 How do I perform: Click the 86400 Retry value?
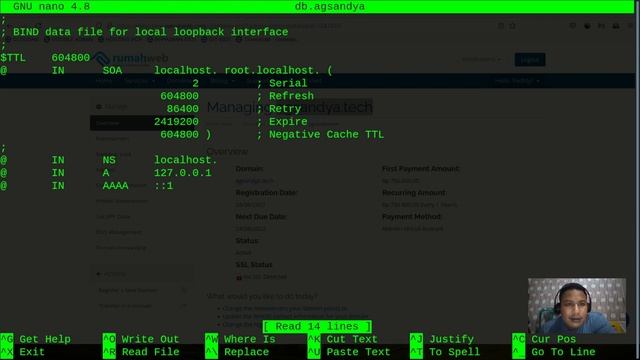point(183,109)
